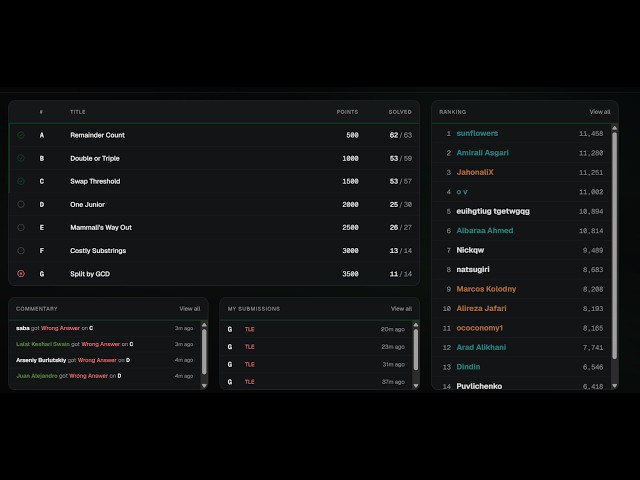
Task: Click the My Submissions scrollbar down arrow
Action: click(416, 385)
